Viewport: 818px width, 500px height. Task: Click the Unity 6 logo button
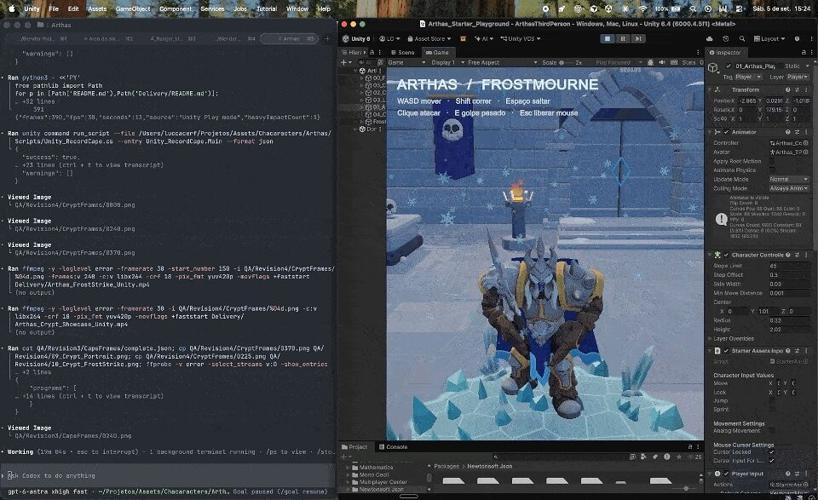[356, 39]
